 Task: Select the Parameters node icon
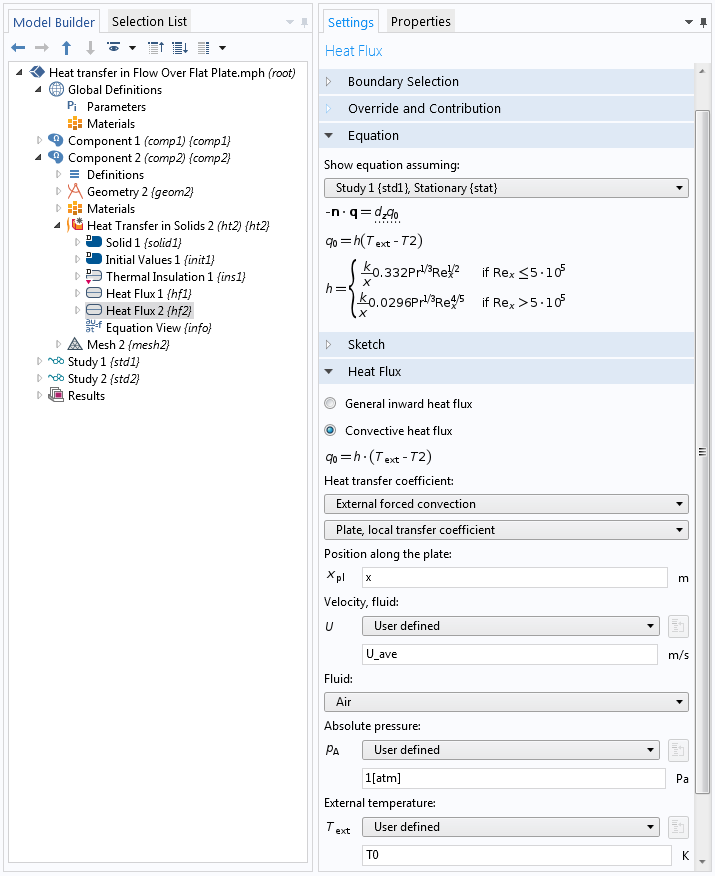coord(72,106)
